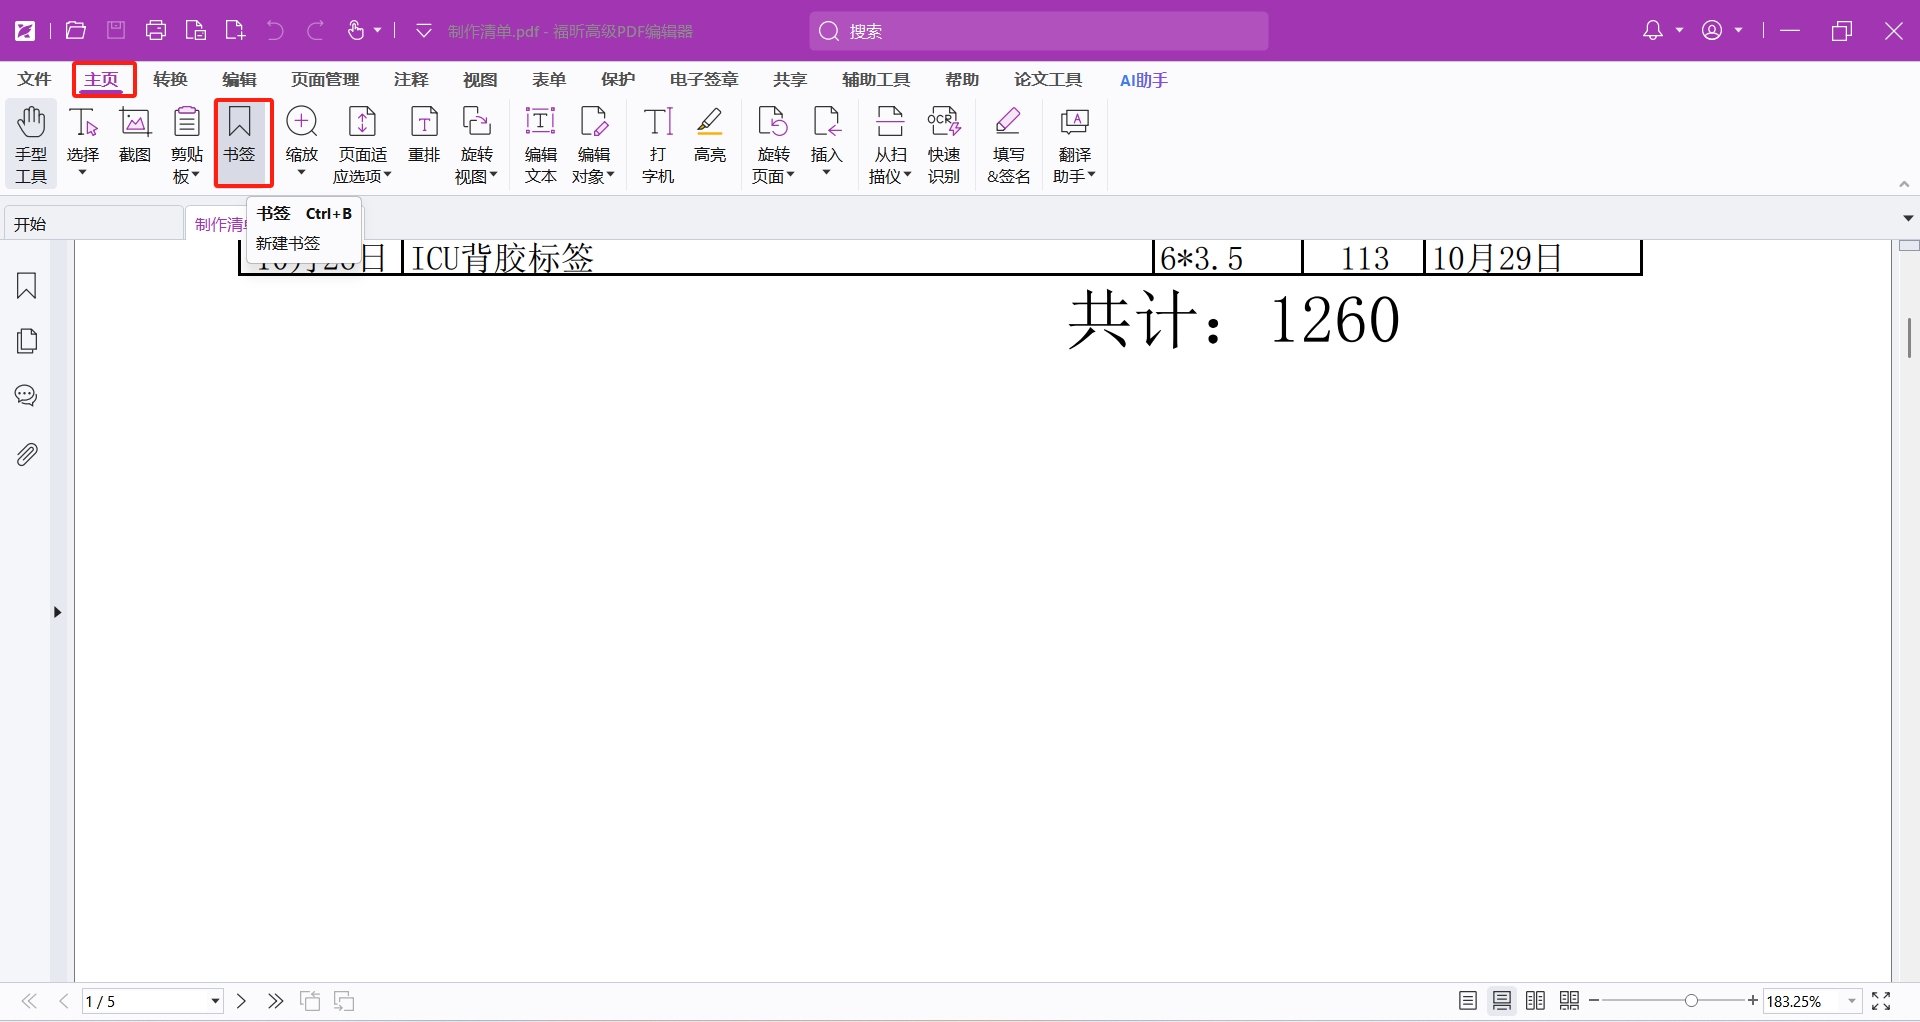1920x1022 pixels.
Task: Open the AI助手 assistant tab
Action: (1143, 80)
